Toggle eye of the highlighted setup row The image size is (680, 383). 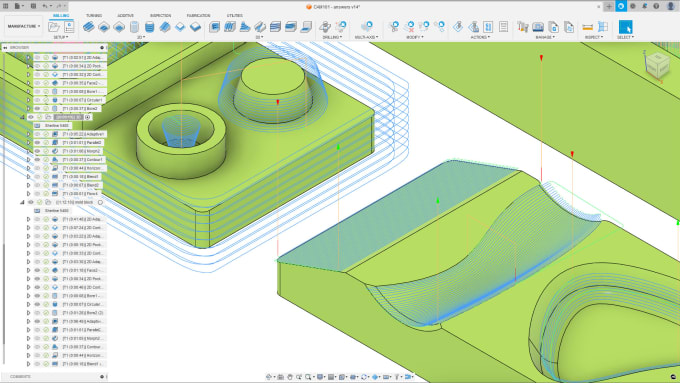[x=30, y=117]
